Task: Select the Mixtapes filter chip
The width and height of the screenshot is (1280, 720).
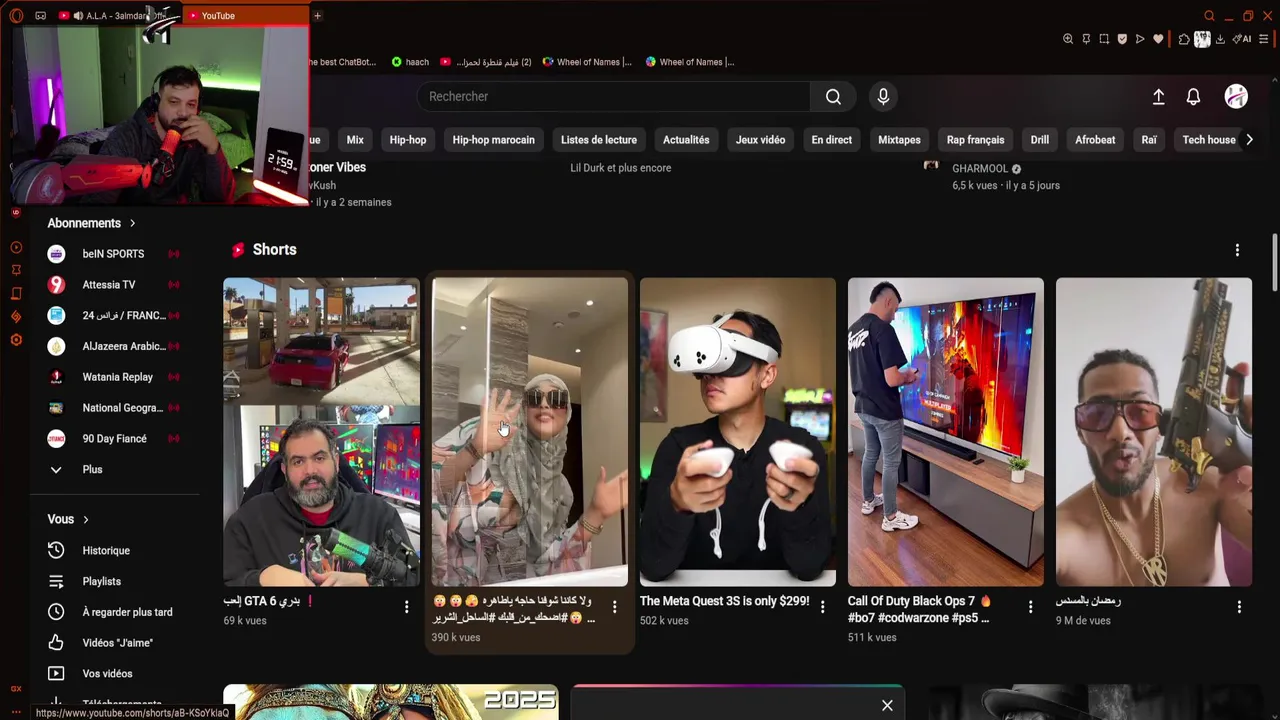Action: pyautogui.click(x=899, y=140)
